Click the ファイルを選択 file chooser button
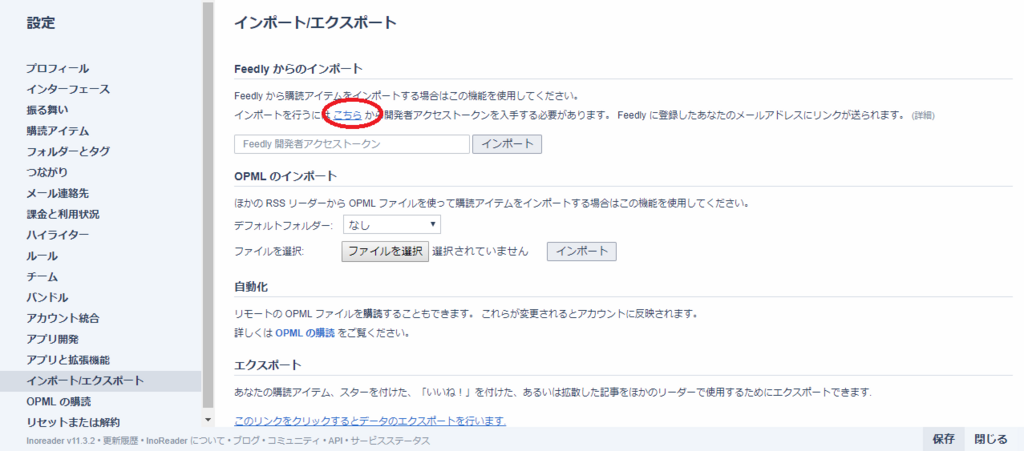The height and width of the screenshot is (451, 1024). click(x=385, y=251)
